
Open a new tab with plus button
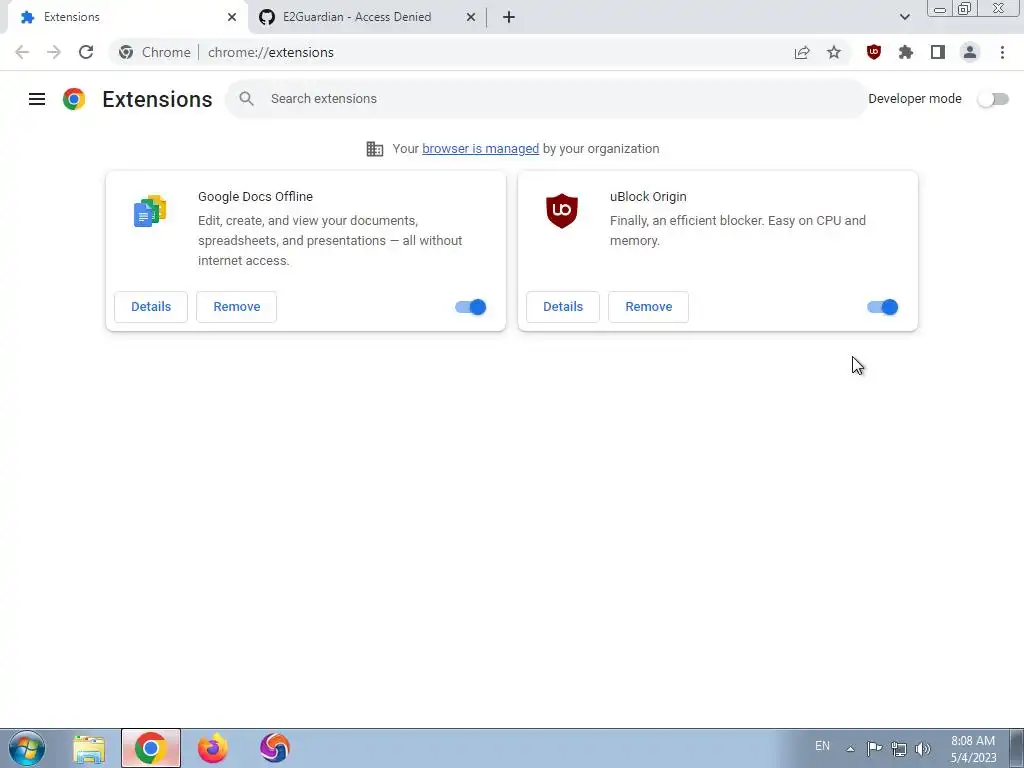pos(509,17)
